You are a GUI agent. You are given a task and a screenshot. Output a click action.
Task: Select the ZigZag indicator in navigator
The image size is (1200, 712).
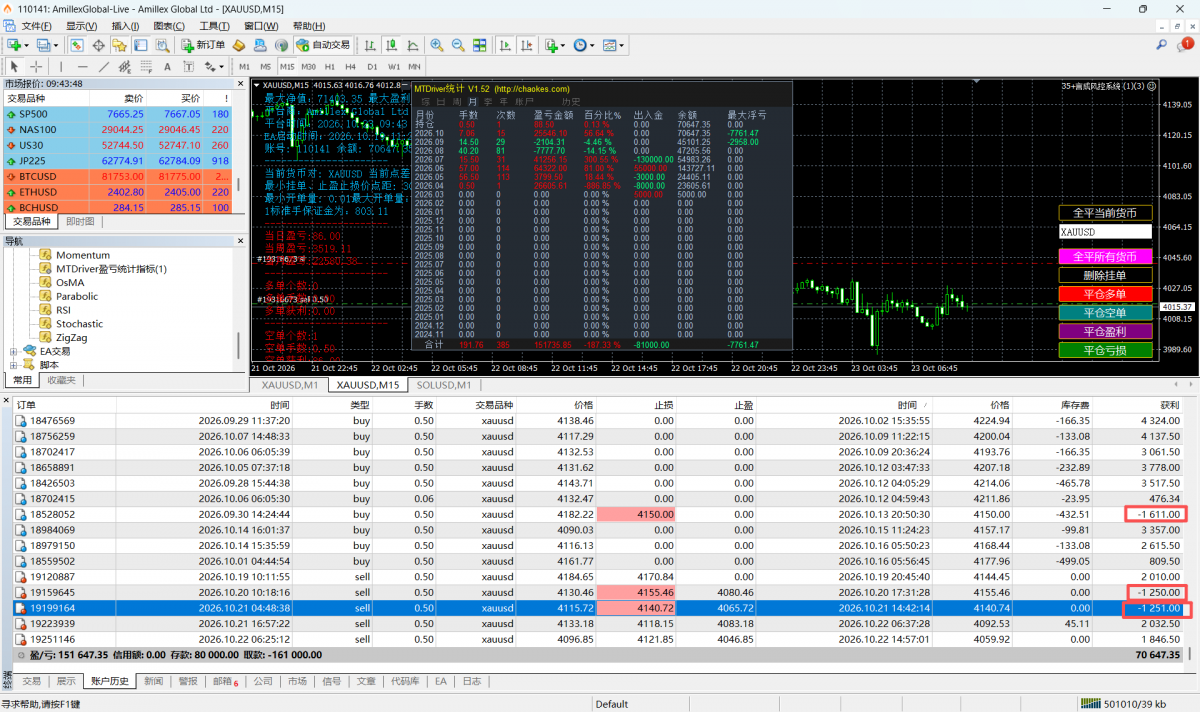[71, 337]
